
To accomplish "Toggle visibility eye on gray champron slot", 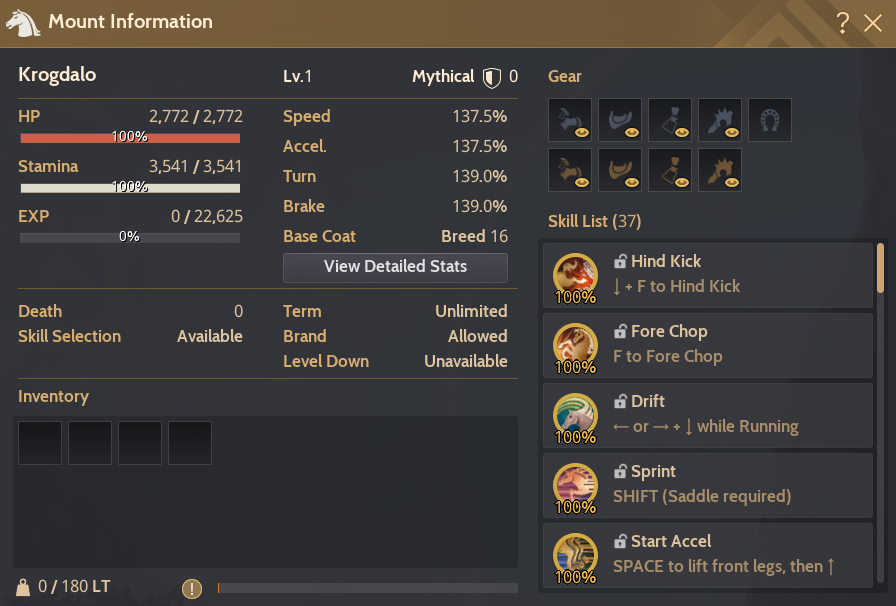I will 732,133.
